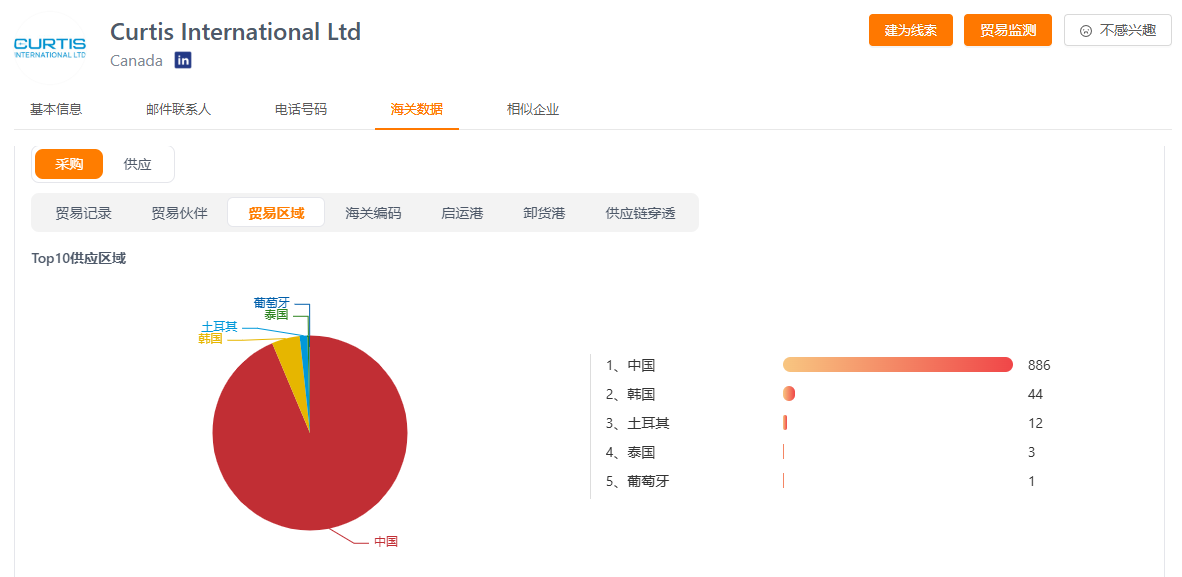Click the 韩国 pie chart label
Image resolution: width=1182 pixels, height=577 pixels.
(x=210, y=339)
